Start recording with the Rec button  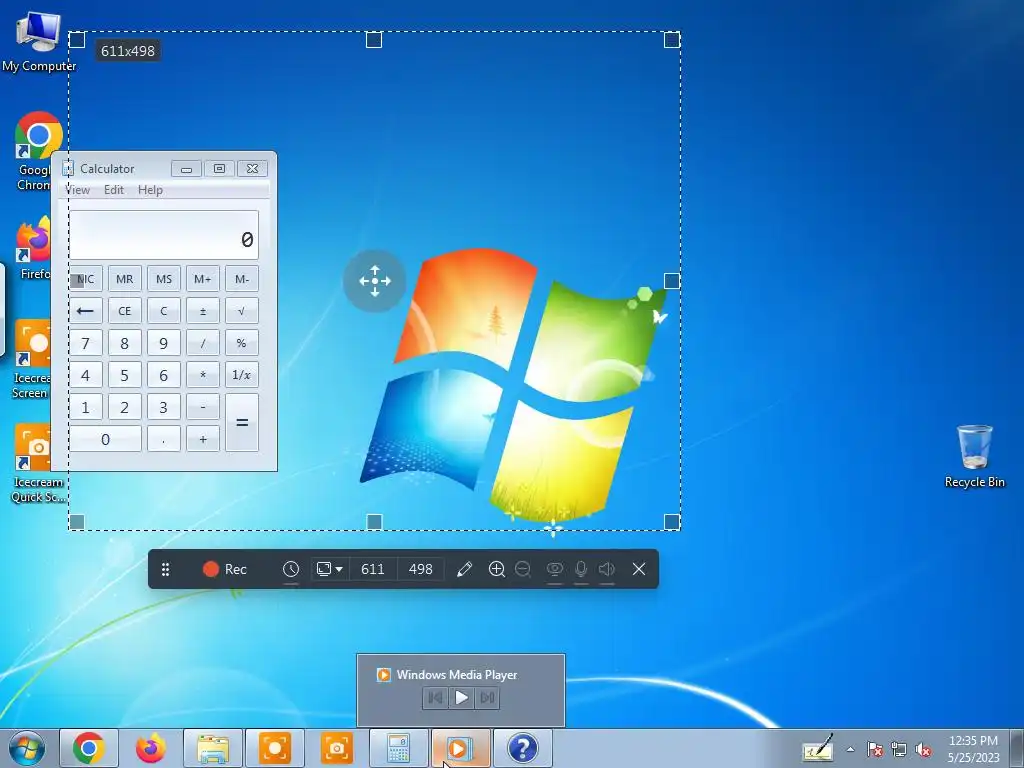(225, 569)
